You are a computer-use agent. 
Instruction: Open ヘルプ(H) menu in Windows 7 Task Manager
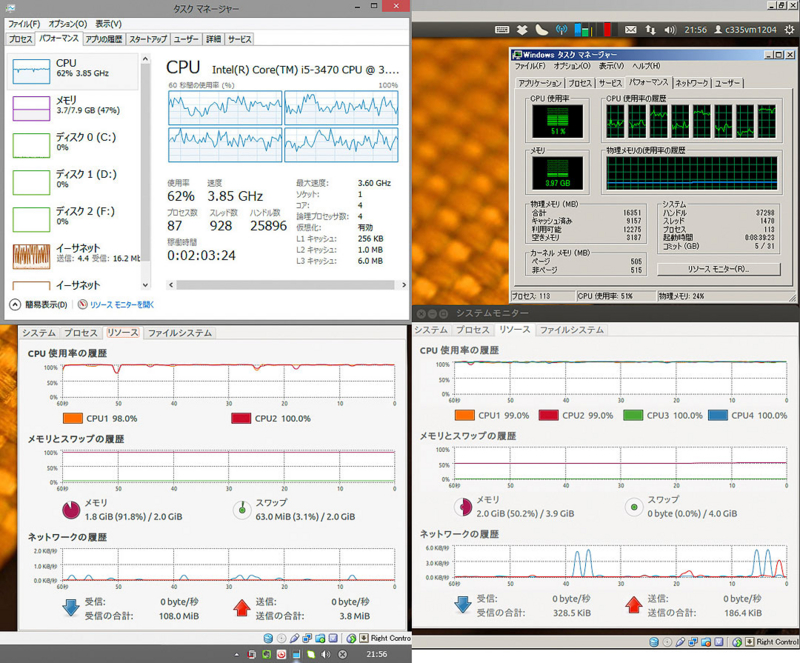[646, 66]
